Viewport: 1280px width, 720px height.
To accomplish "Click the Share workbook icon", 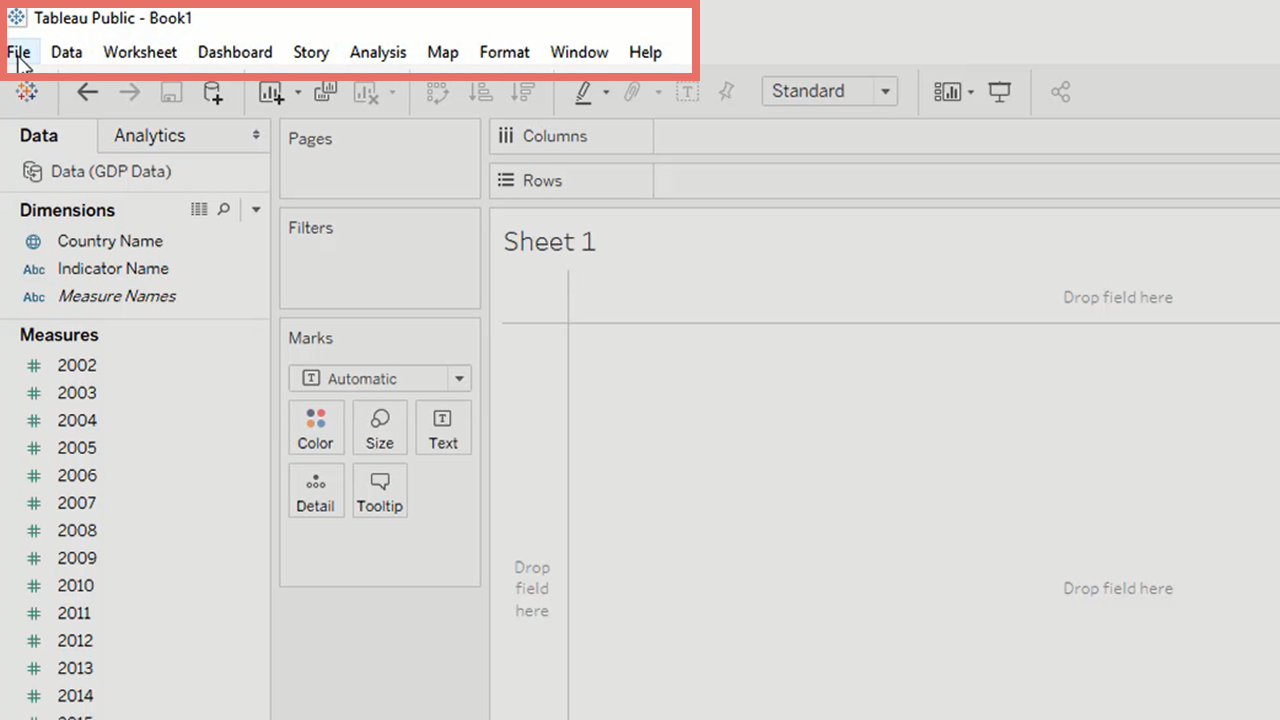I will pyautogui.click(x=1060, y=92).
